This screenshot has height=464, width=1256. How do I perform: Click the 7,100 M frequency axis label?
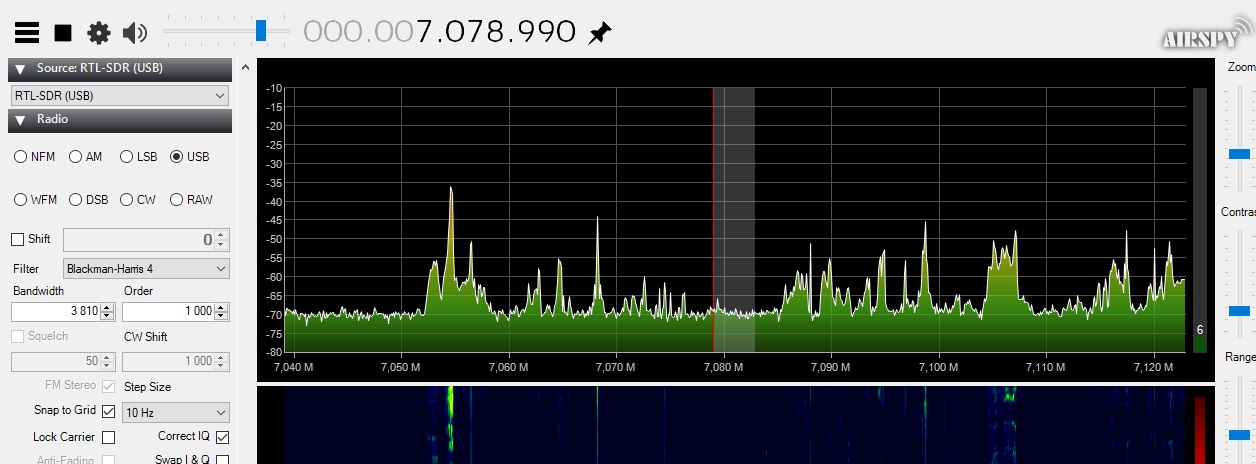point(939,367)
